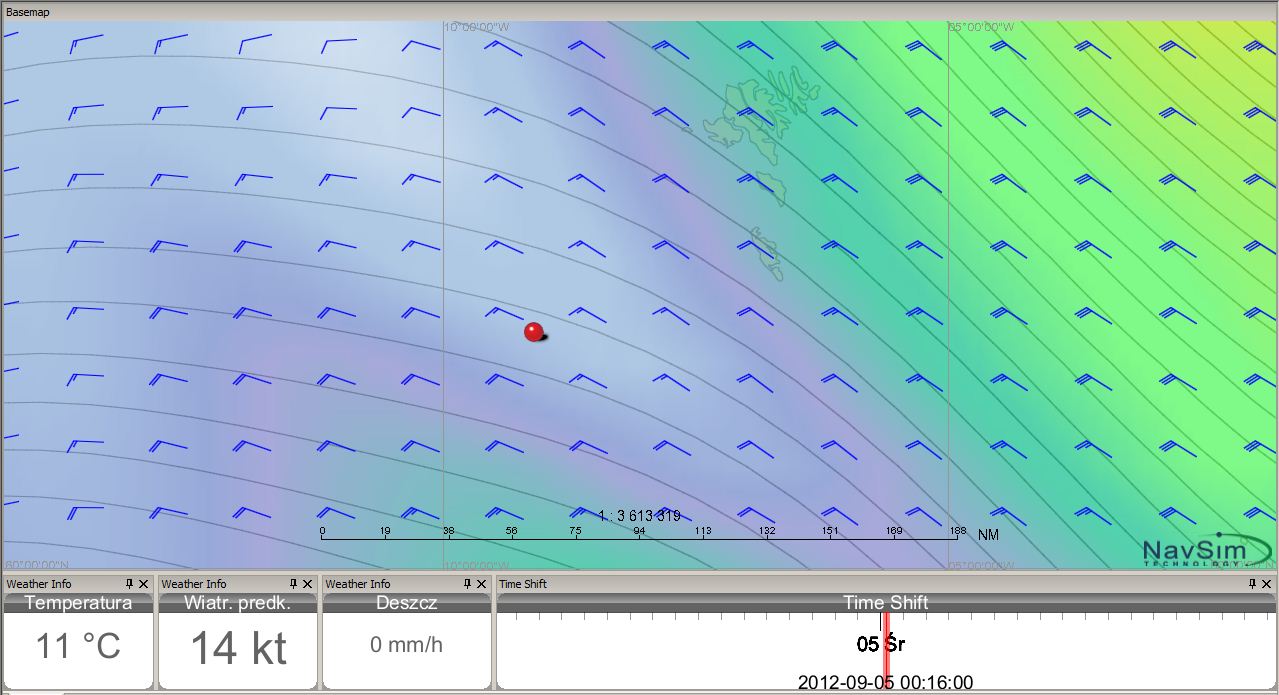Pin the Deszcz Weather Info panel
The height and width of the screenshot is (695, 1279).
[468, 584]
